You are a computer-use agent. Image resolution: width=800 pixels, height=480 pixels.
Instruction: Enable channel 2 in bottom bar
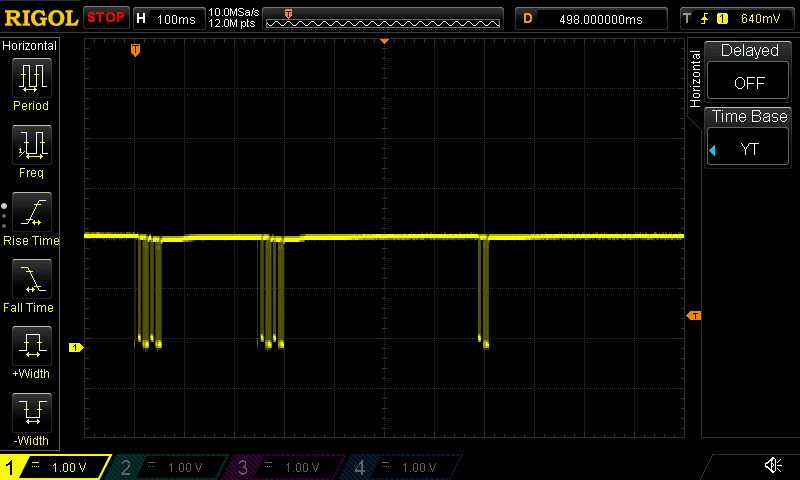point(170,467)
